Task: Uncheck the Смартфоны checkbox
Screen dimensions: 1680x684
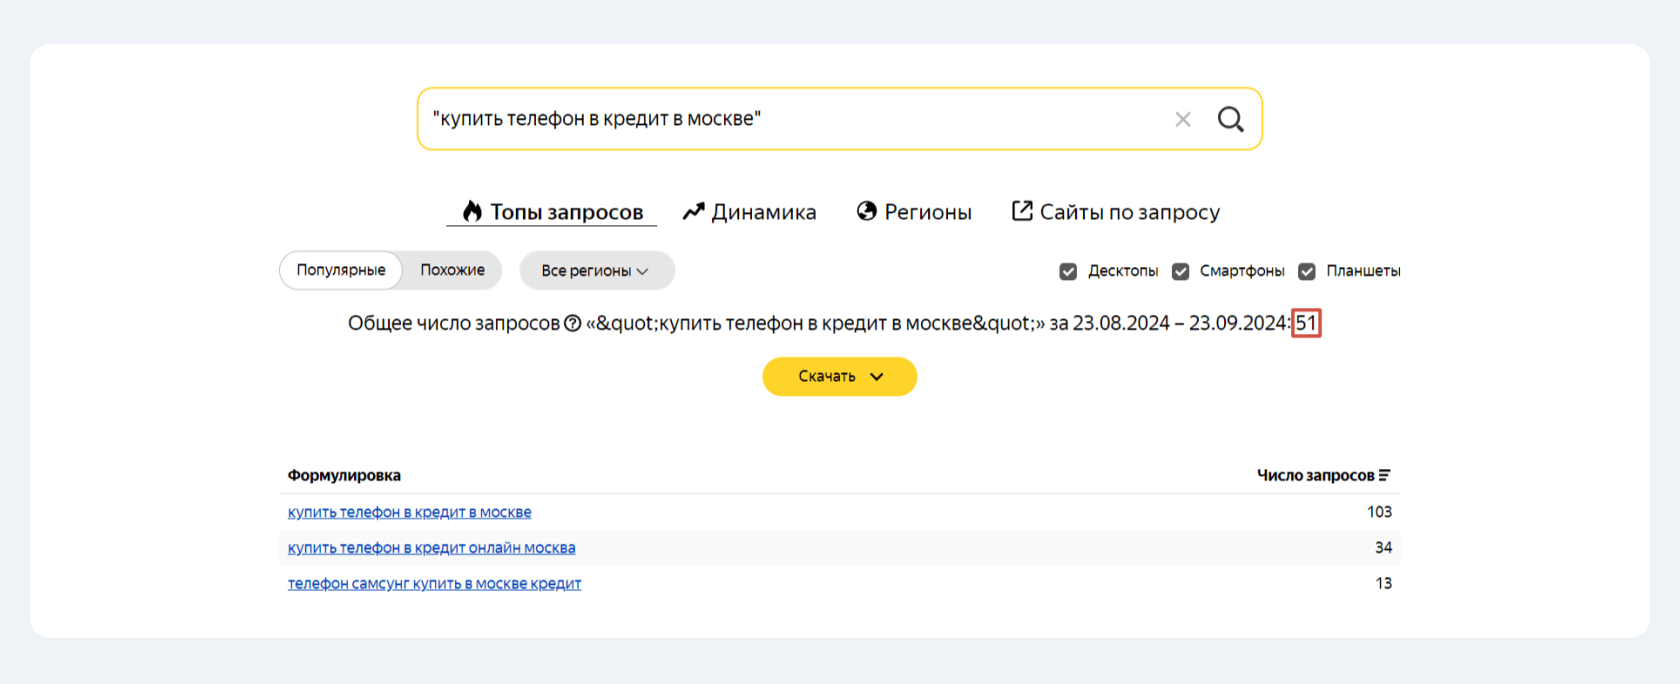Action: pos(1180,272)
